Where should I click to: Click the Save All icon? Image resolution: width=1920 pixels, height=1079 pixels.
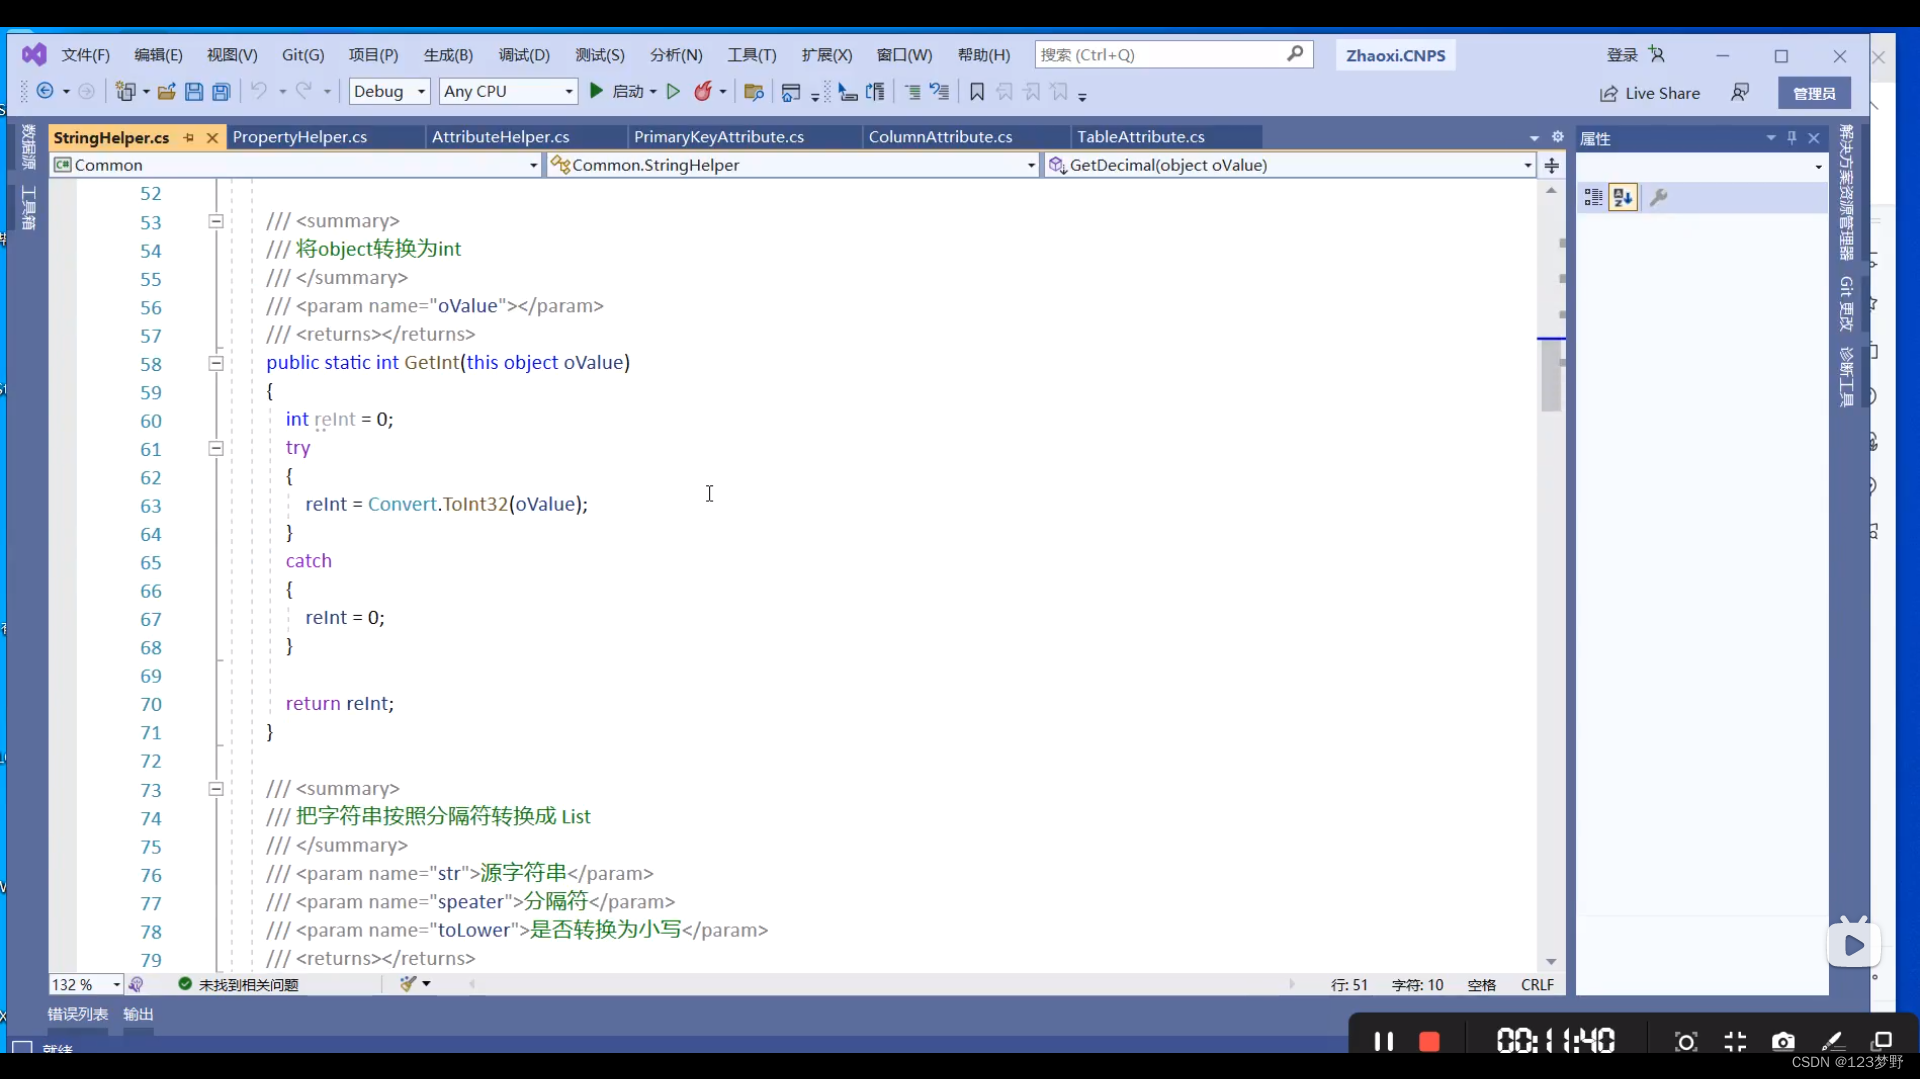point(221,92)
